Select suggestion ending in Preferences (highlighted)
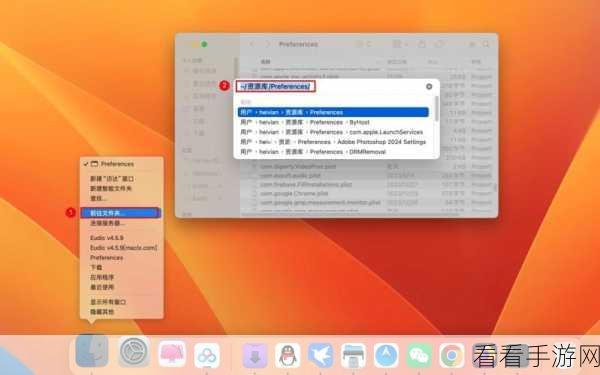The height and width of the screenshot is (375, 600). click(333, 112)
